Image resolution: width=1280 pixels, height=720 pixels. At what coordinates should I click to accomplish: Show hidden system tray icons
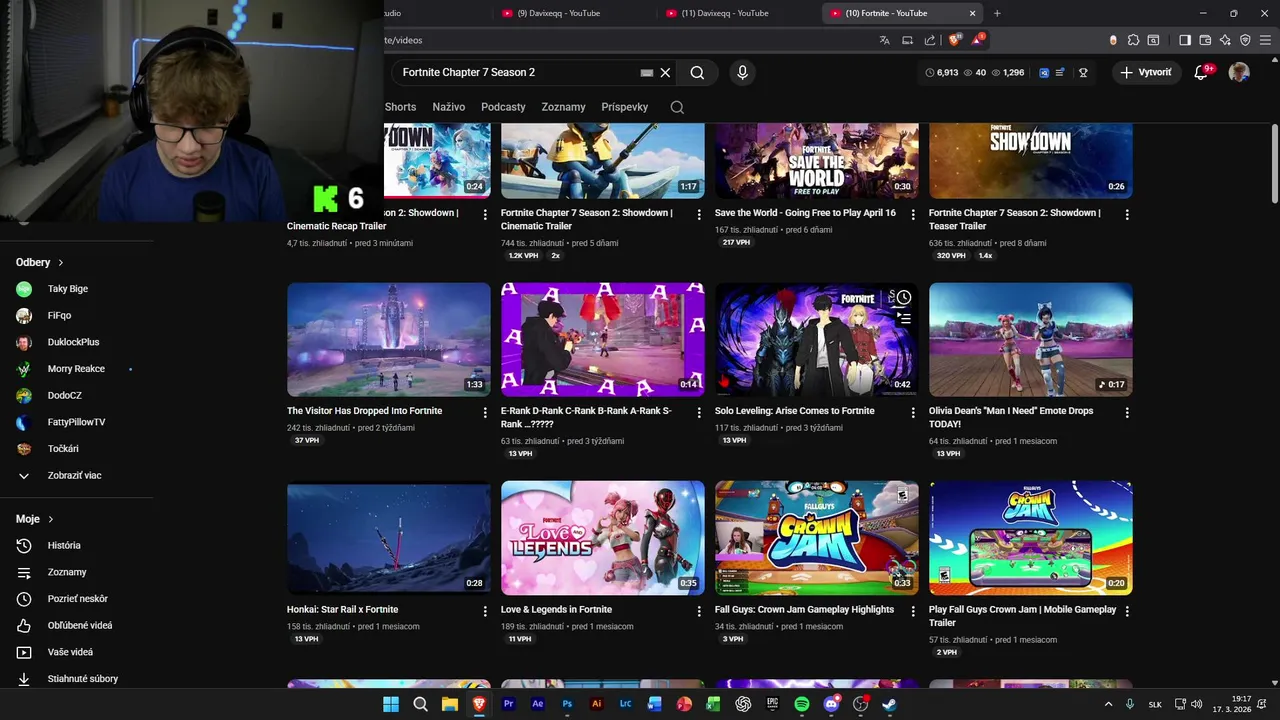1108,704
